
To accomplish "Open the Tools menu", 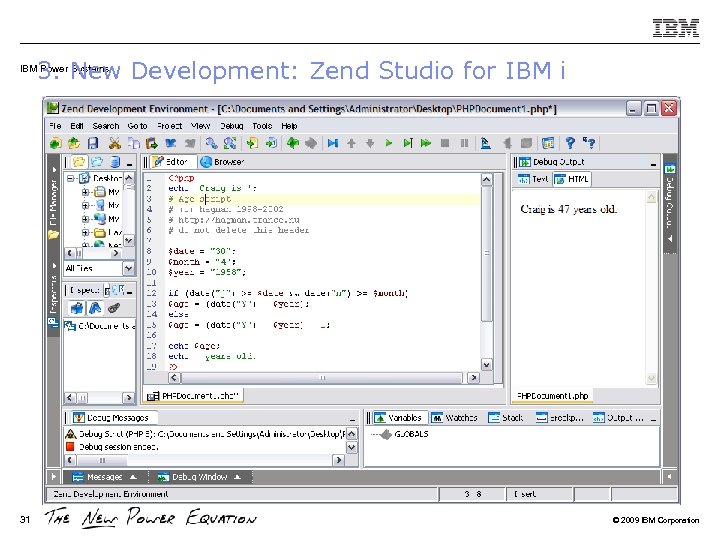I will coord(262,126).
